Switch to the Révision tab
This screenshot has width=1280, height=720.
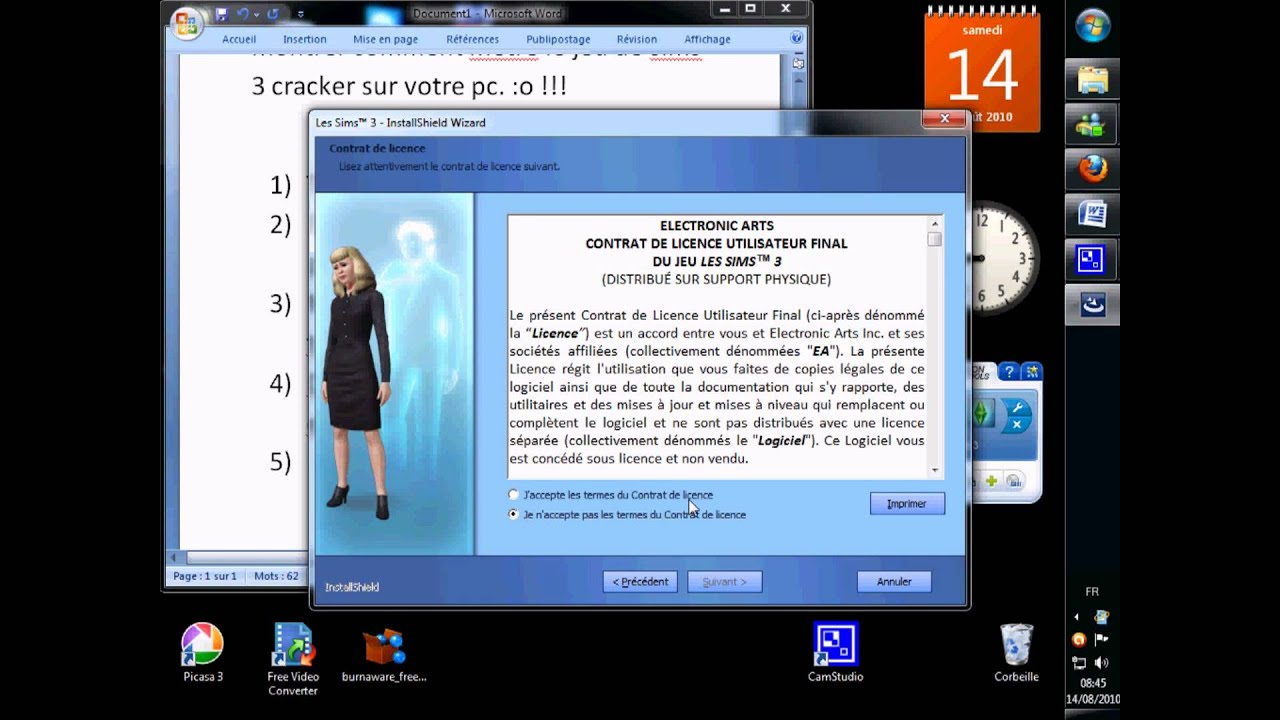637,39
